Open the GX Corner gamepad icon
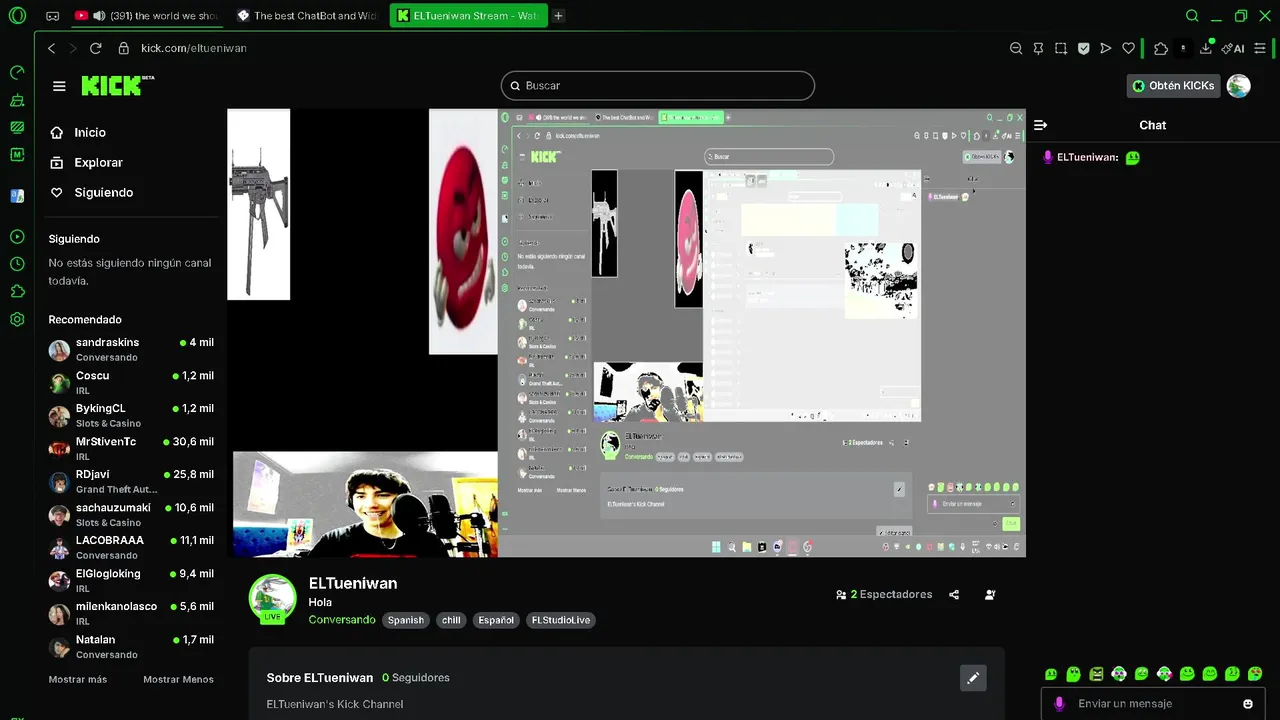The image size is (1280, 720). pyautogui.click(x=53, y=16)
